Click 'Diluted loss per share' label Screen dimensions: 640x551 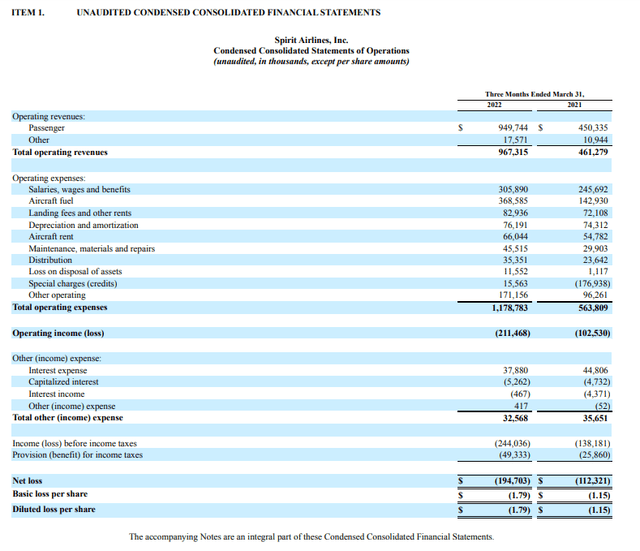53,509
